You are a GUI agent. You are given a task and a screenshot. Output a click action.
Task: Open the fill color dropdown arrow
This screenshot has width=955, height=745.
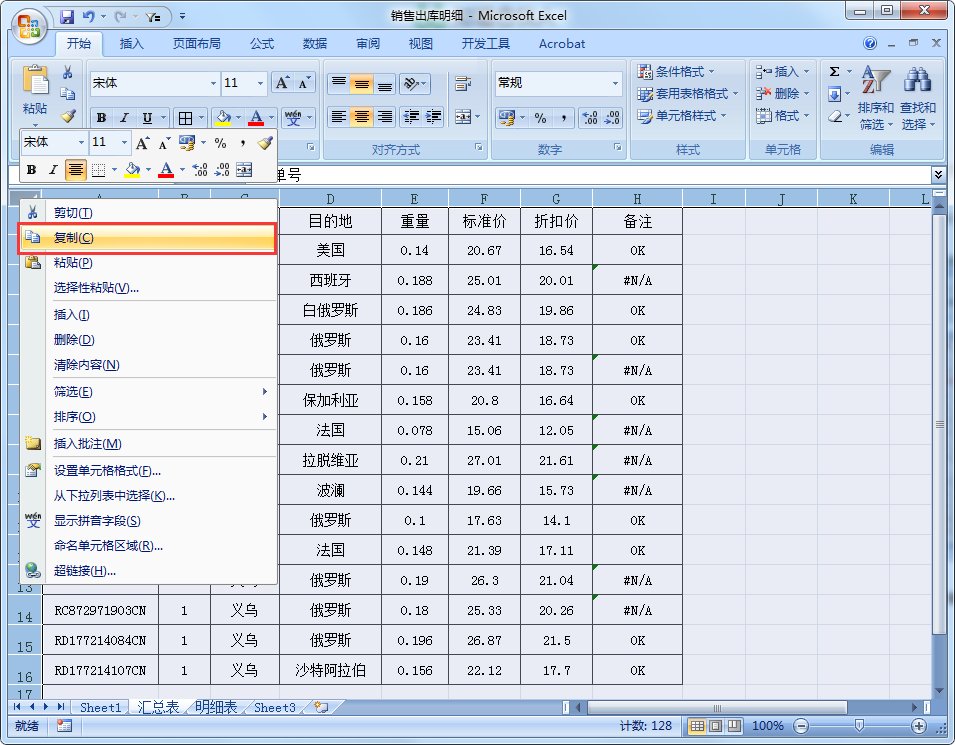click(238, 117)
